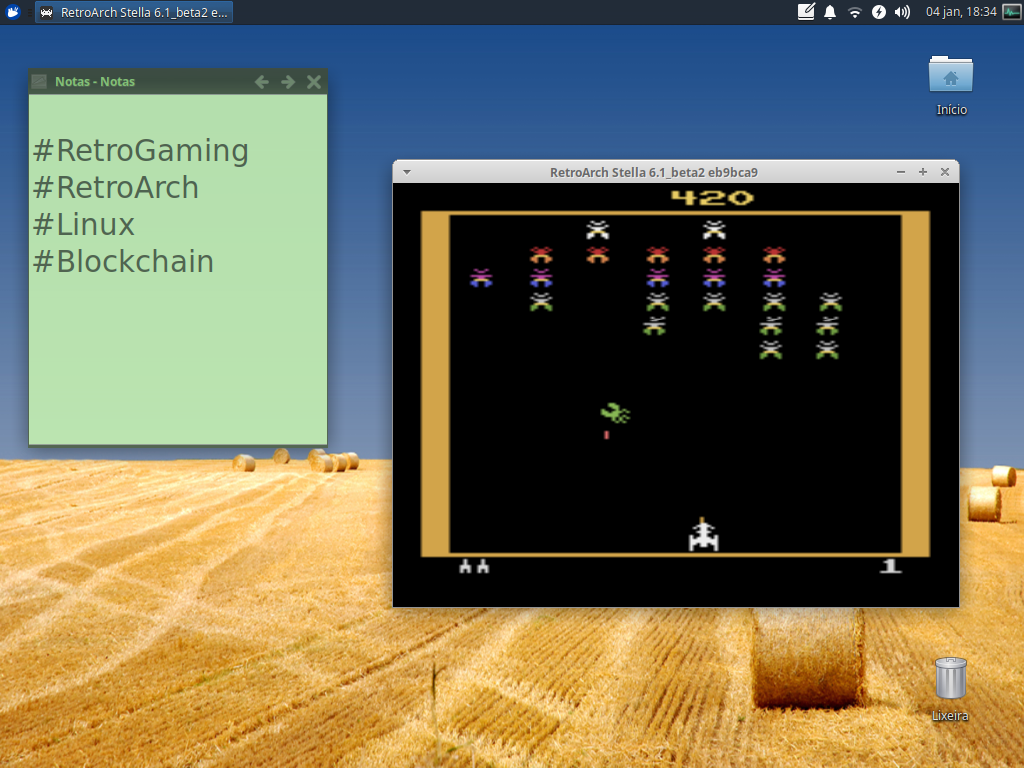Click the notification bell icon
The width and height of the screenshot is (1024, 768).
830,12
